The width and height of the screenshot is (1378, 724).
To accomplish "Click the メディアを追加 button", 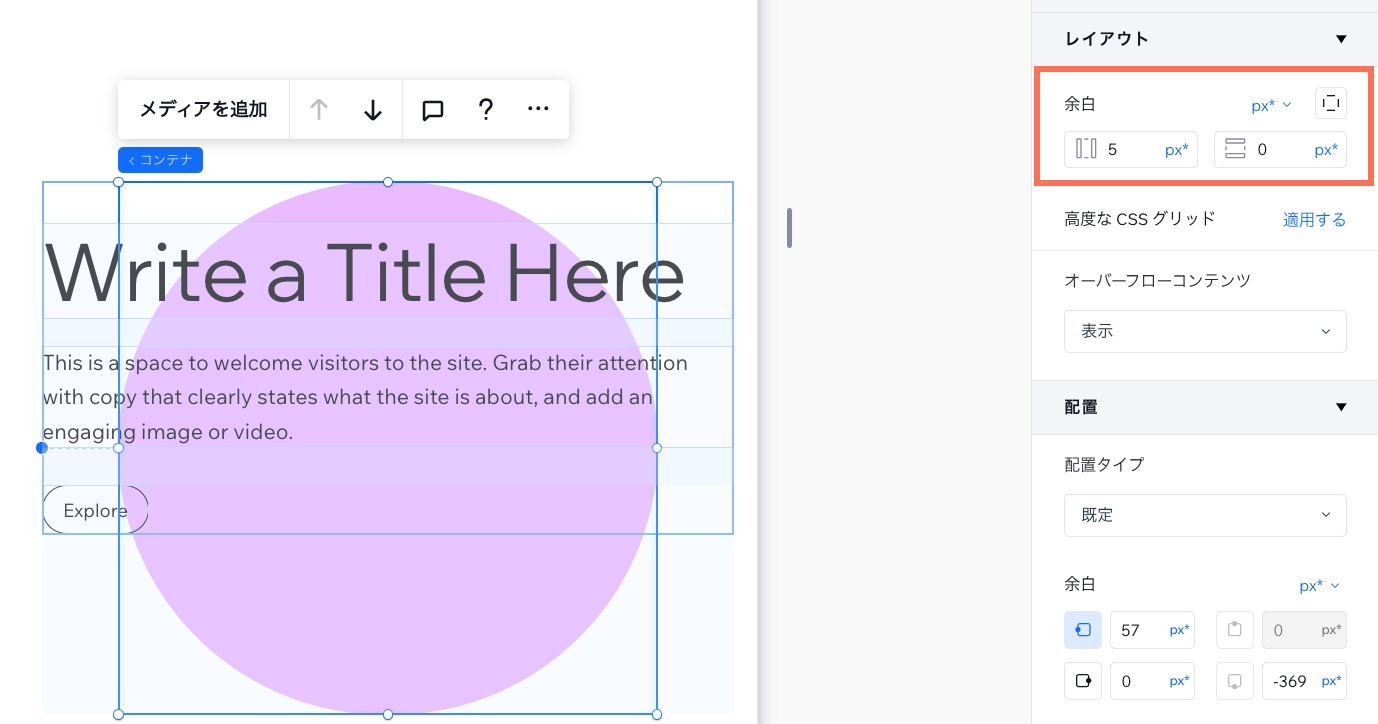I will pyautogui.click(x=203, y=110).
